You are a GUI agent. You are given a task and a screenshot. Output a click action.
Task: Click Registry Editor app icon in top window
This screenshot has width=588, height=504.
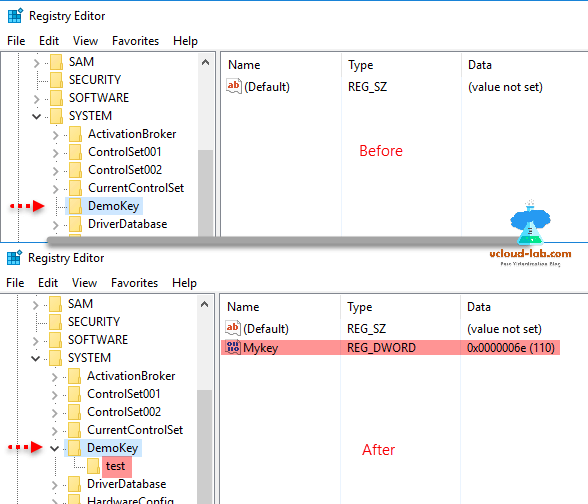point(15,16)
